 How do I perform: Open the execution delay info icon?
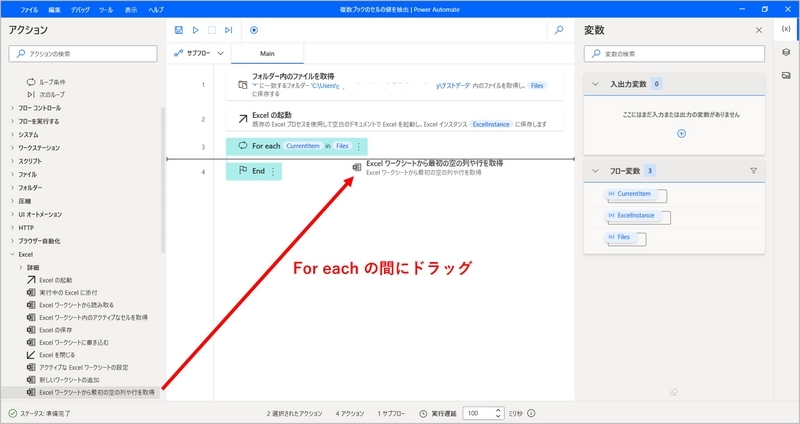click(x=531, y=413)
